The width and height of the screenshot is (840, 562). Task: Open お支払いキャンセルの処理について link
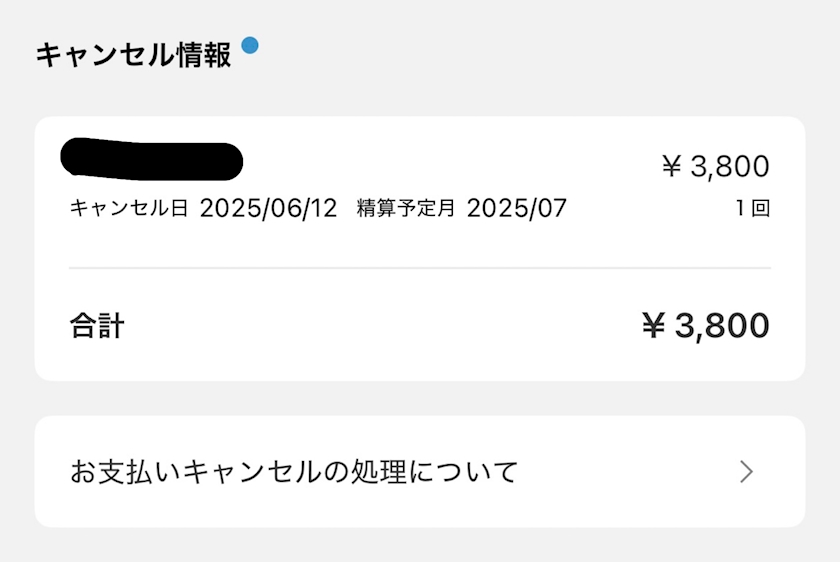[295, 472]
